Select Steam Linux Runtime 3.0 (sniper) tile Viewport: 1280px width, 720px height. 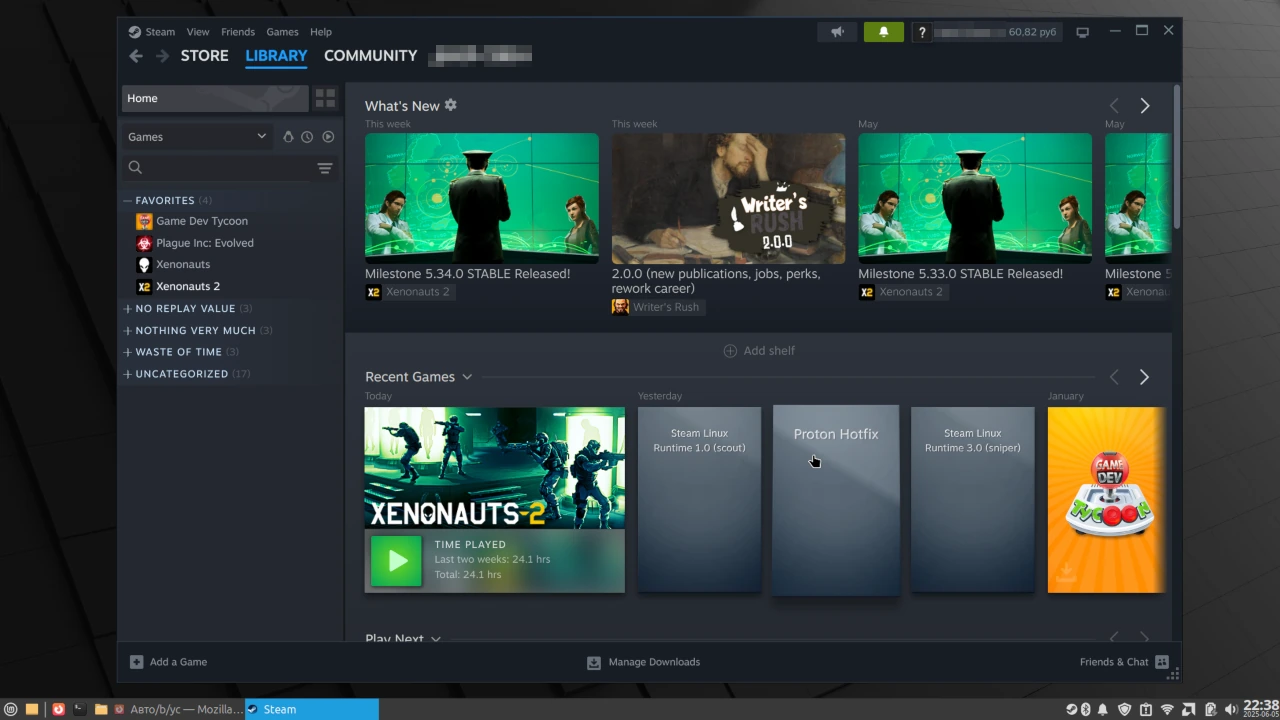tap(973, 499)
